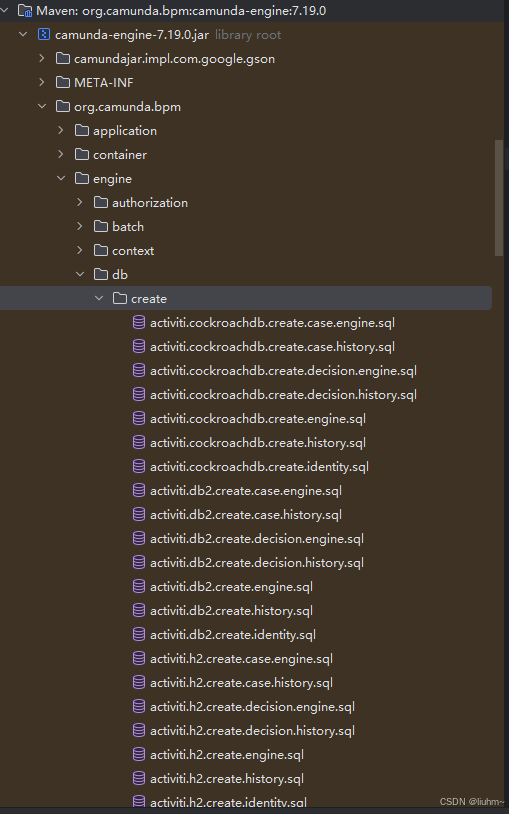Screen dimensions: 509x814
Task: Collapse the camunda-engine-7.19.0.jar node
Action: coord(23,35)
